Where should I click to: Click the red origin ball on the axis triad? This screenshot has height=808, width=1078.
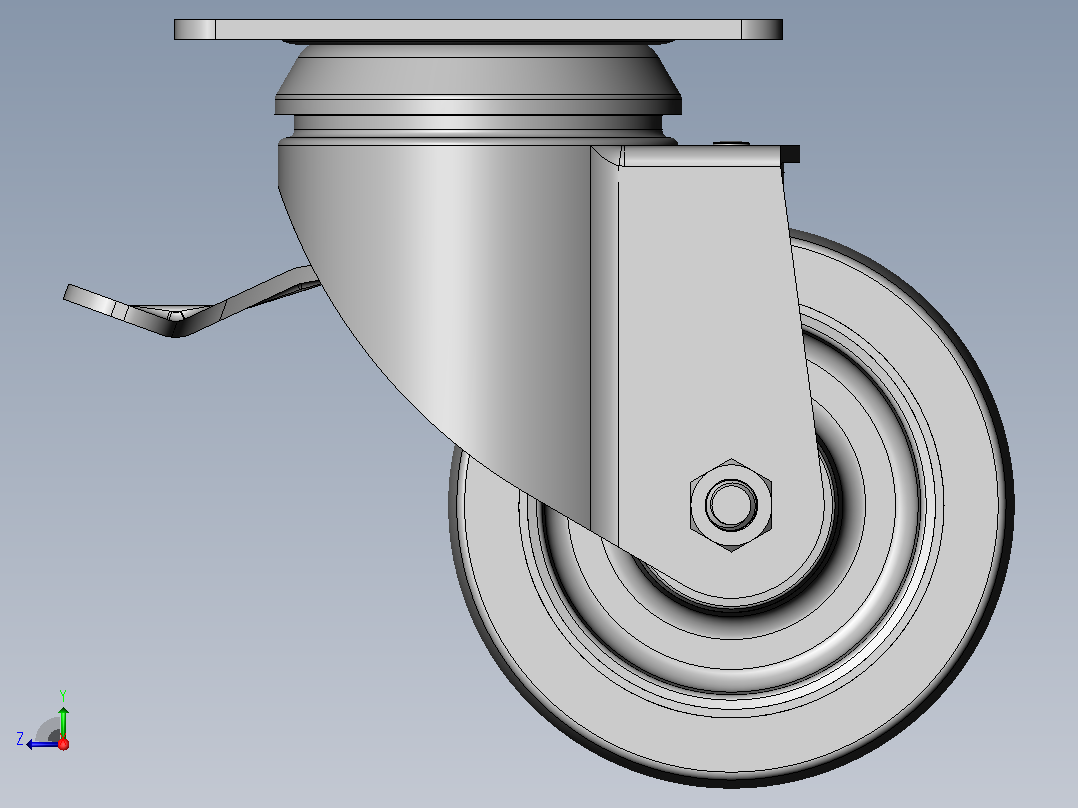point(63,744)
